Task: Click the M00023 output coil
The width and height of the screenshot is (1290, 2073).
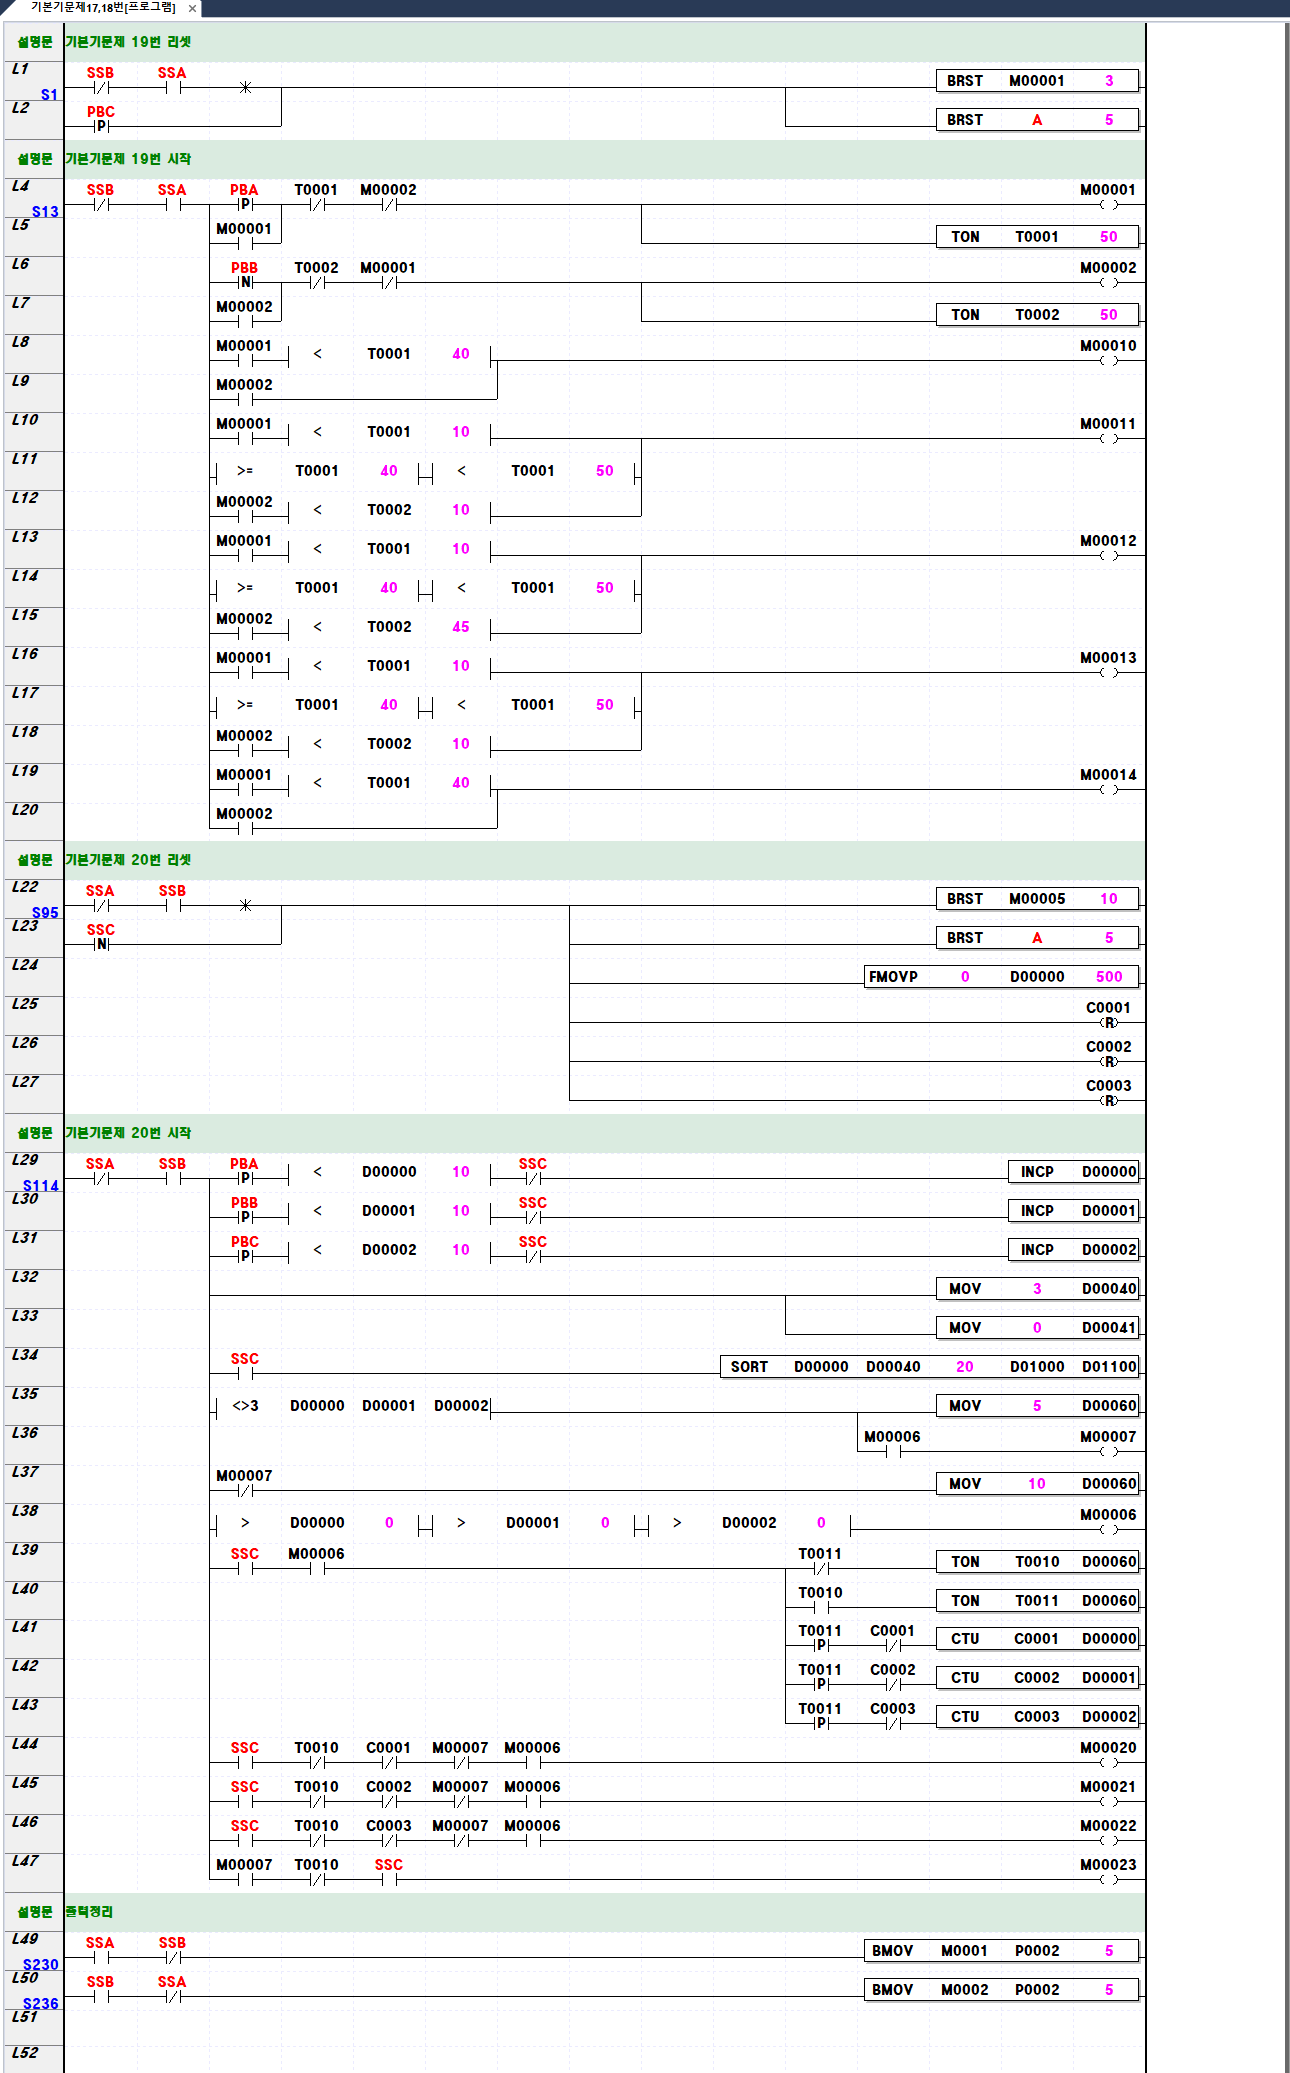Action: coord(1108,1879)
